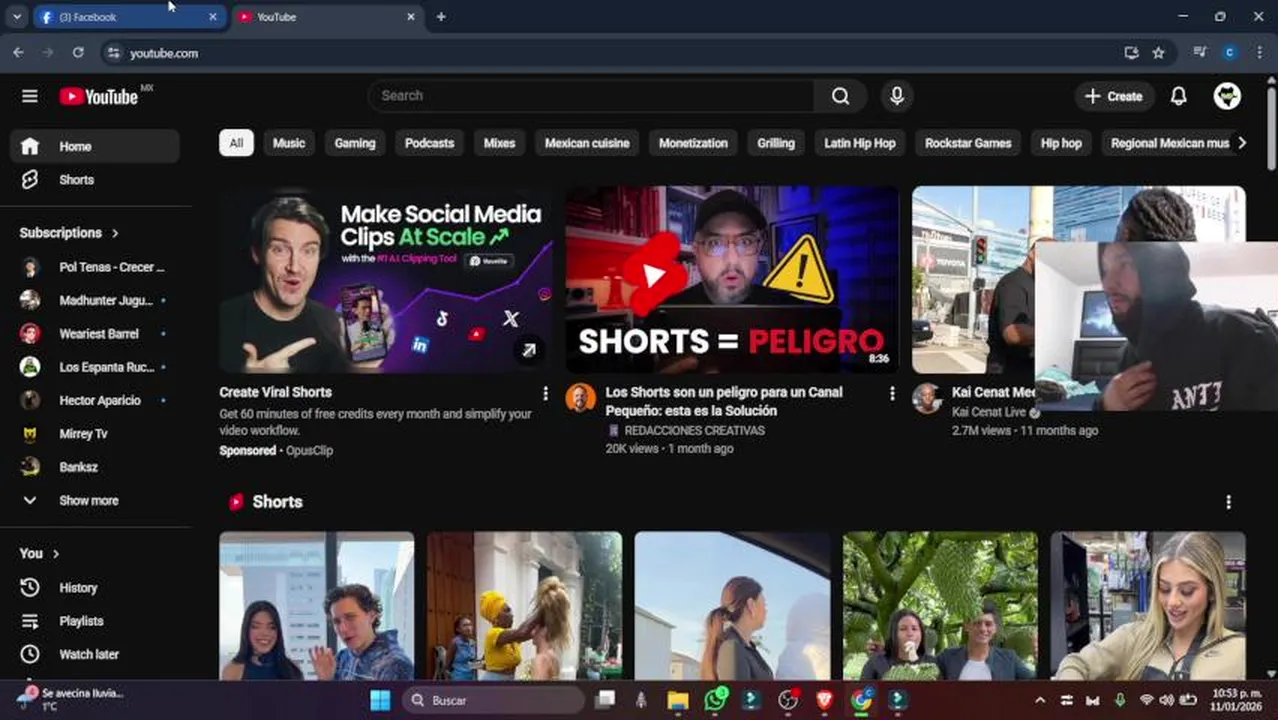Click the install/cast screen icon in address bar
The width and height of the screenshot is (1278, 720).
(1131, 53)
